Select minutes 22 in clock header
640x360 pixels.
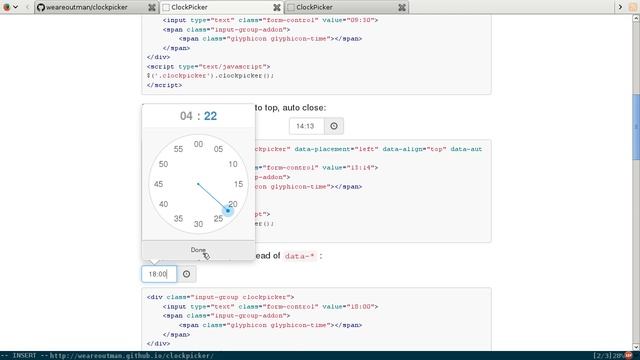point(210,116)
